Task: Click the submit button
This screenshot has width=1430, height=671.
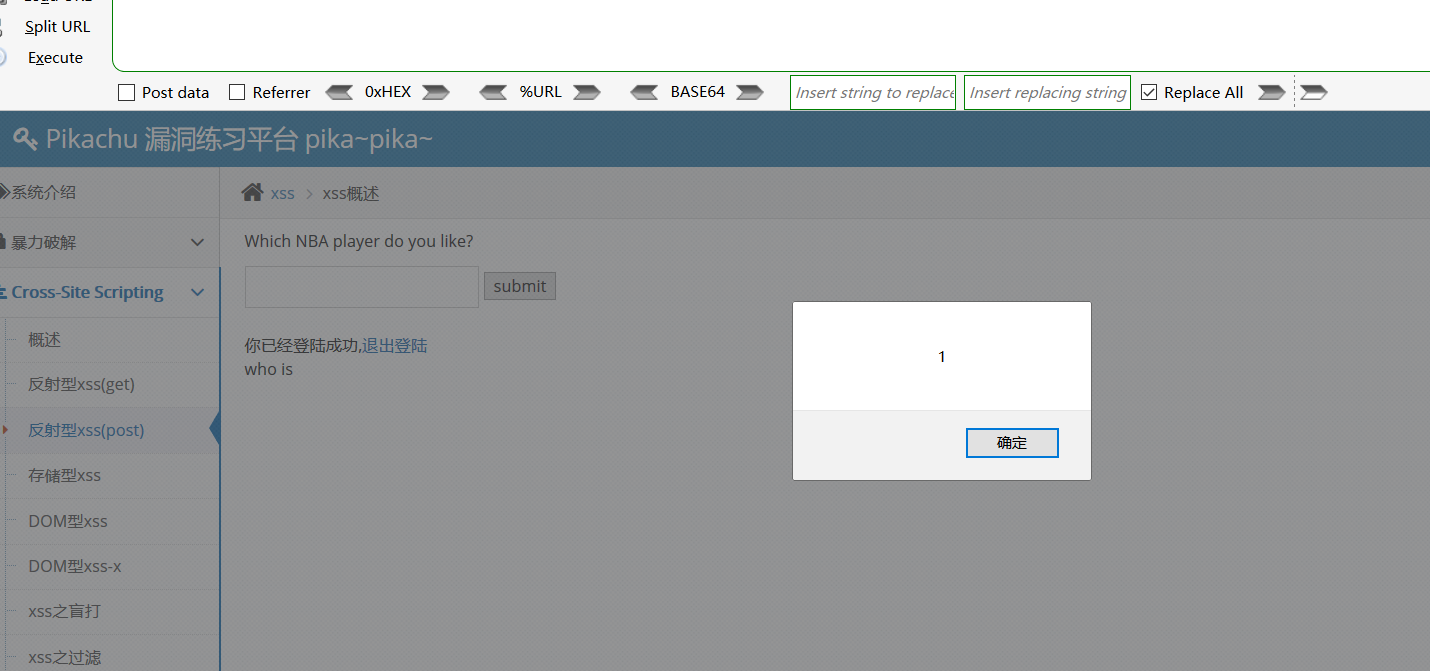Action: coord(520,286)
